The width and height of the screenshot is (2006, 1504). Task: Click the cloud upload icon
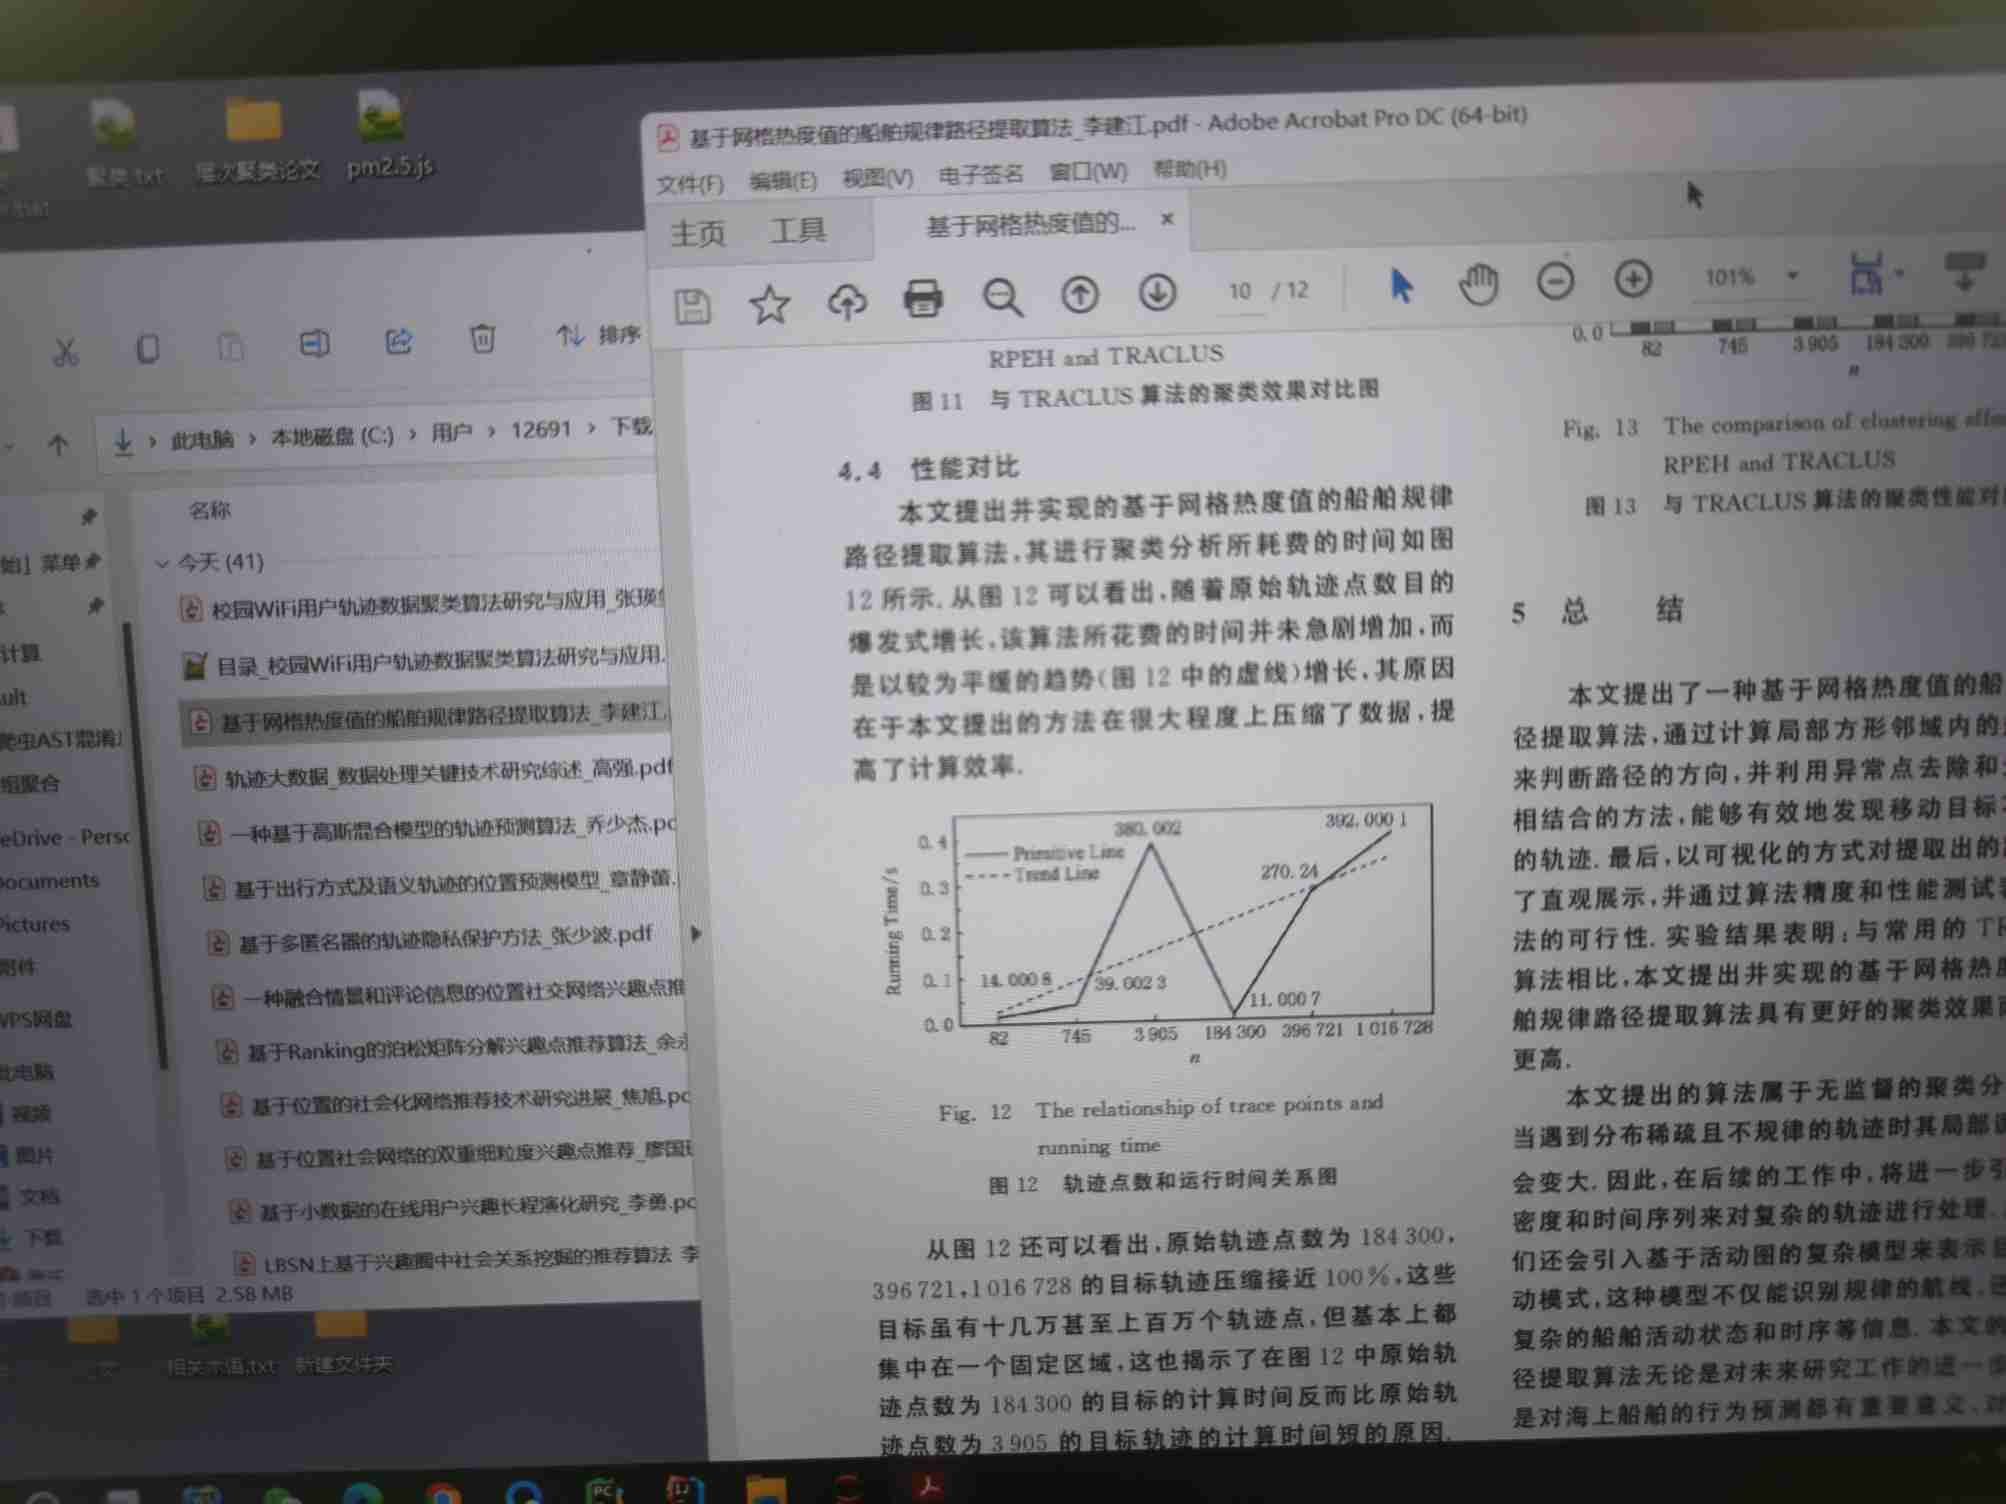[x=847, y=301]
